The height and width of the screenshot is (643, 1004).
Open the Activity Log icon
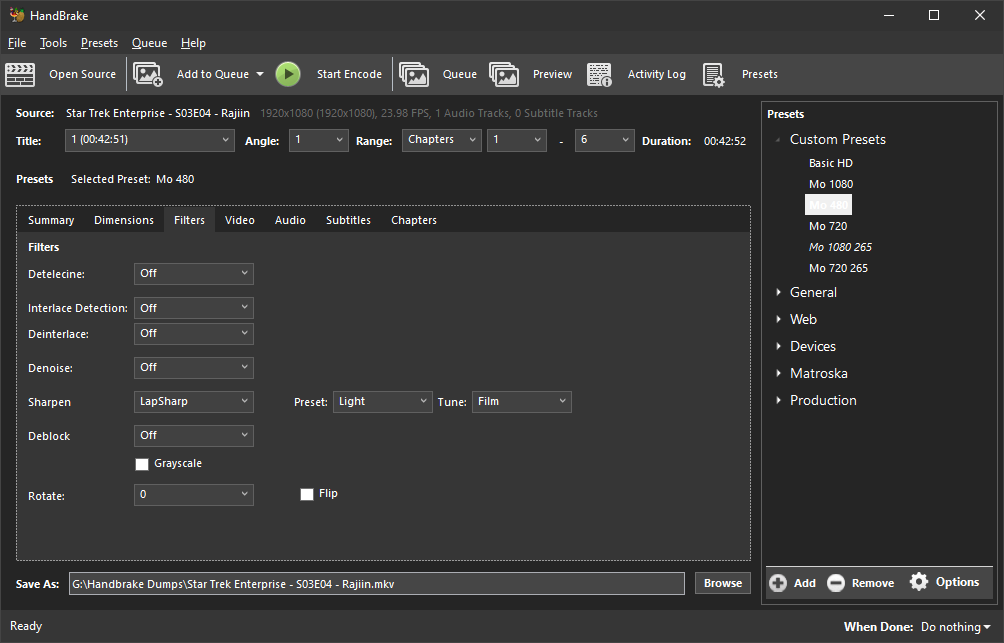(x=600, y=74)
